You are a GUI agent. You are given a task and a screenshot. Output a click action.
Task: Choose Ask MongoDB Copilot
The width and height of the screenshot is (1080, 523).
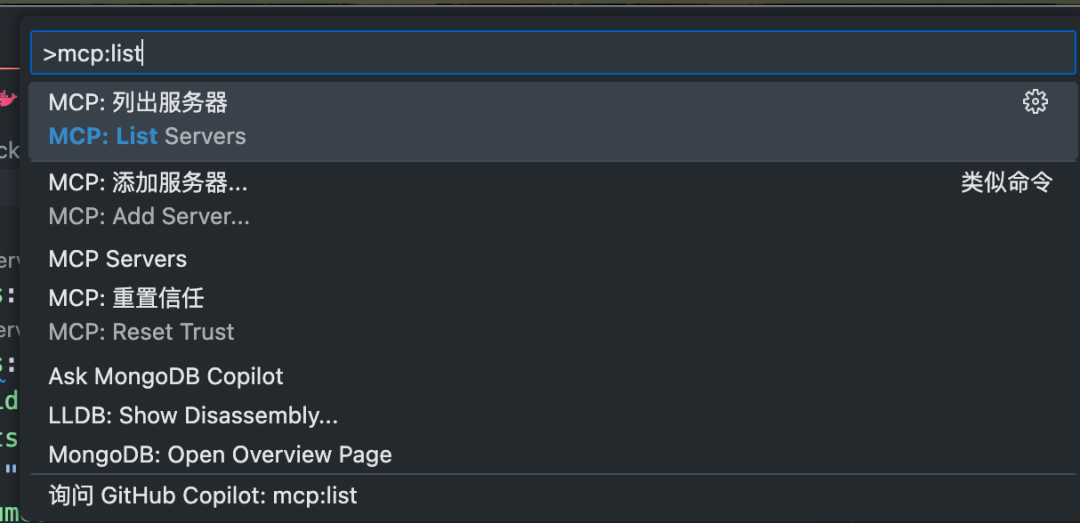coord(166,376)
